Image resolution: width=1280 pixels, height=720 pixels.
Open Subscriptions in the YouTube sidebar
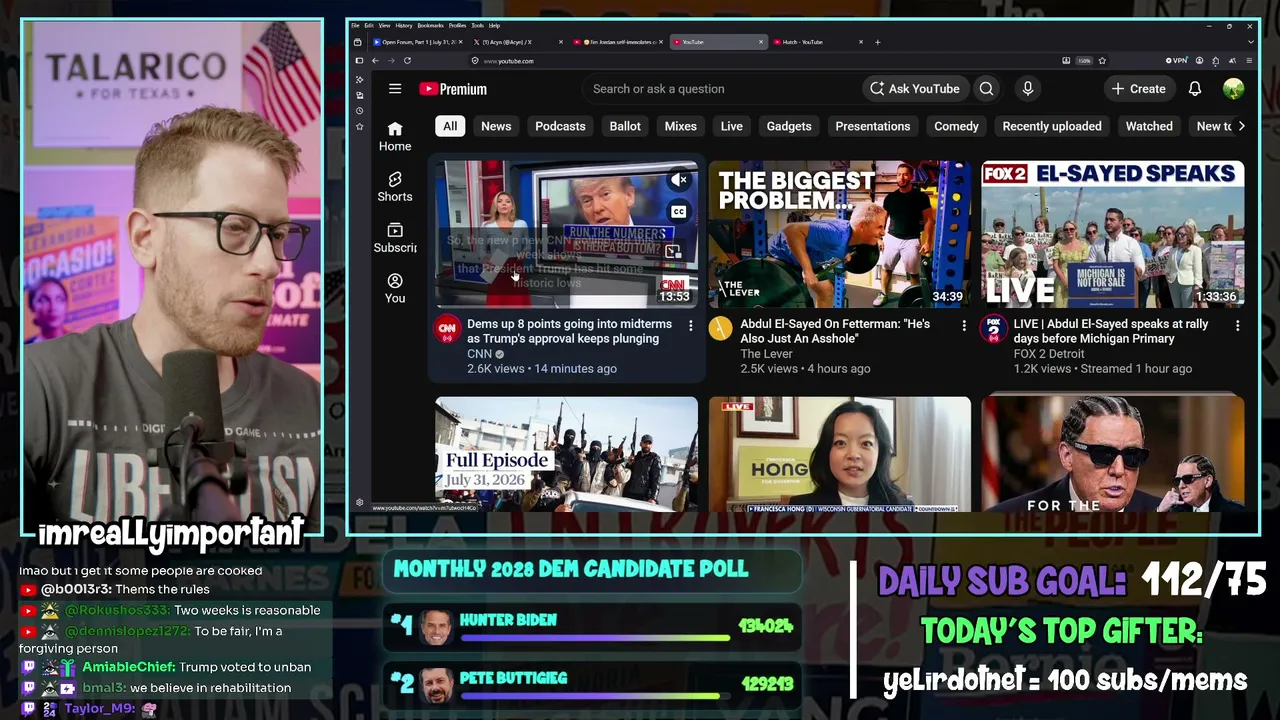point(395,238)
